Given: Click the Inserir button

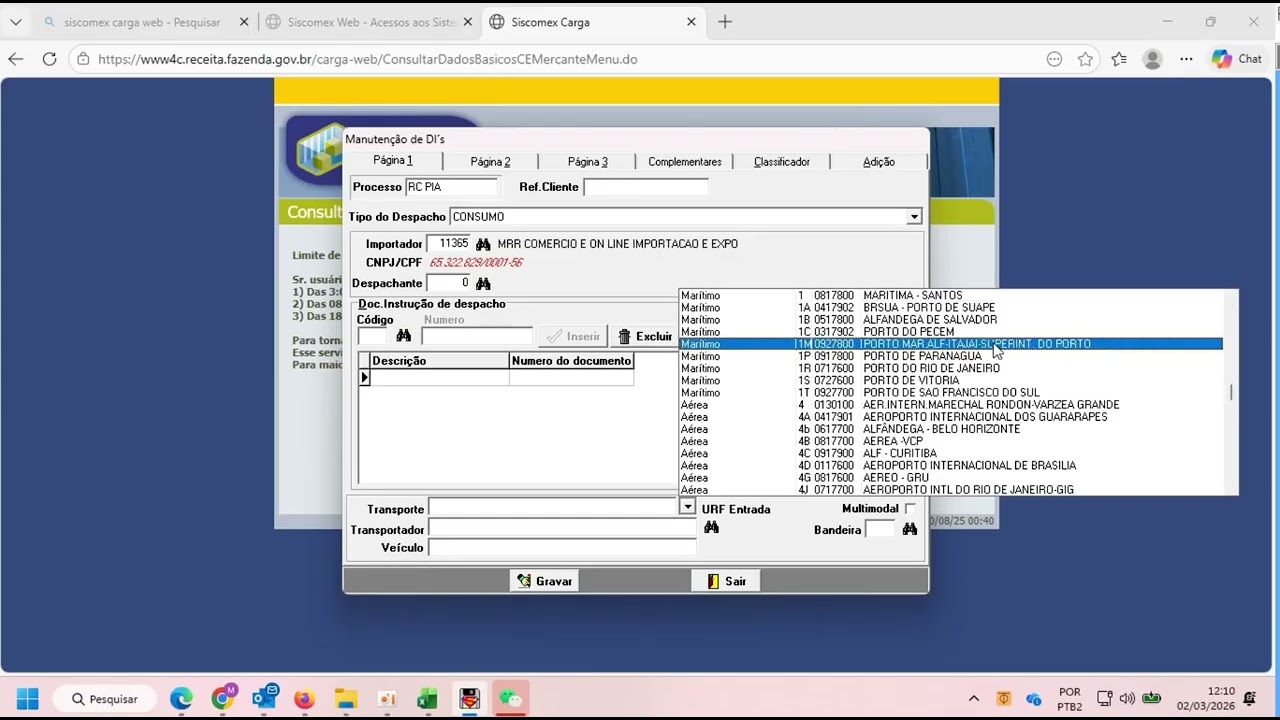Looking at the screenshot, I should (572, 337).
